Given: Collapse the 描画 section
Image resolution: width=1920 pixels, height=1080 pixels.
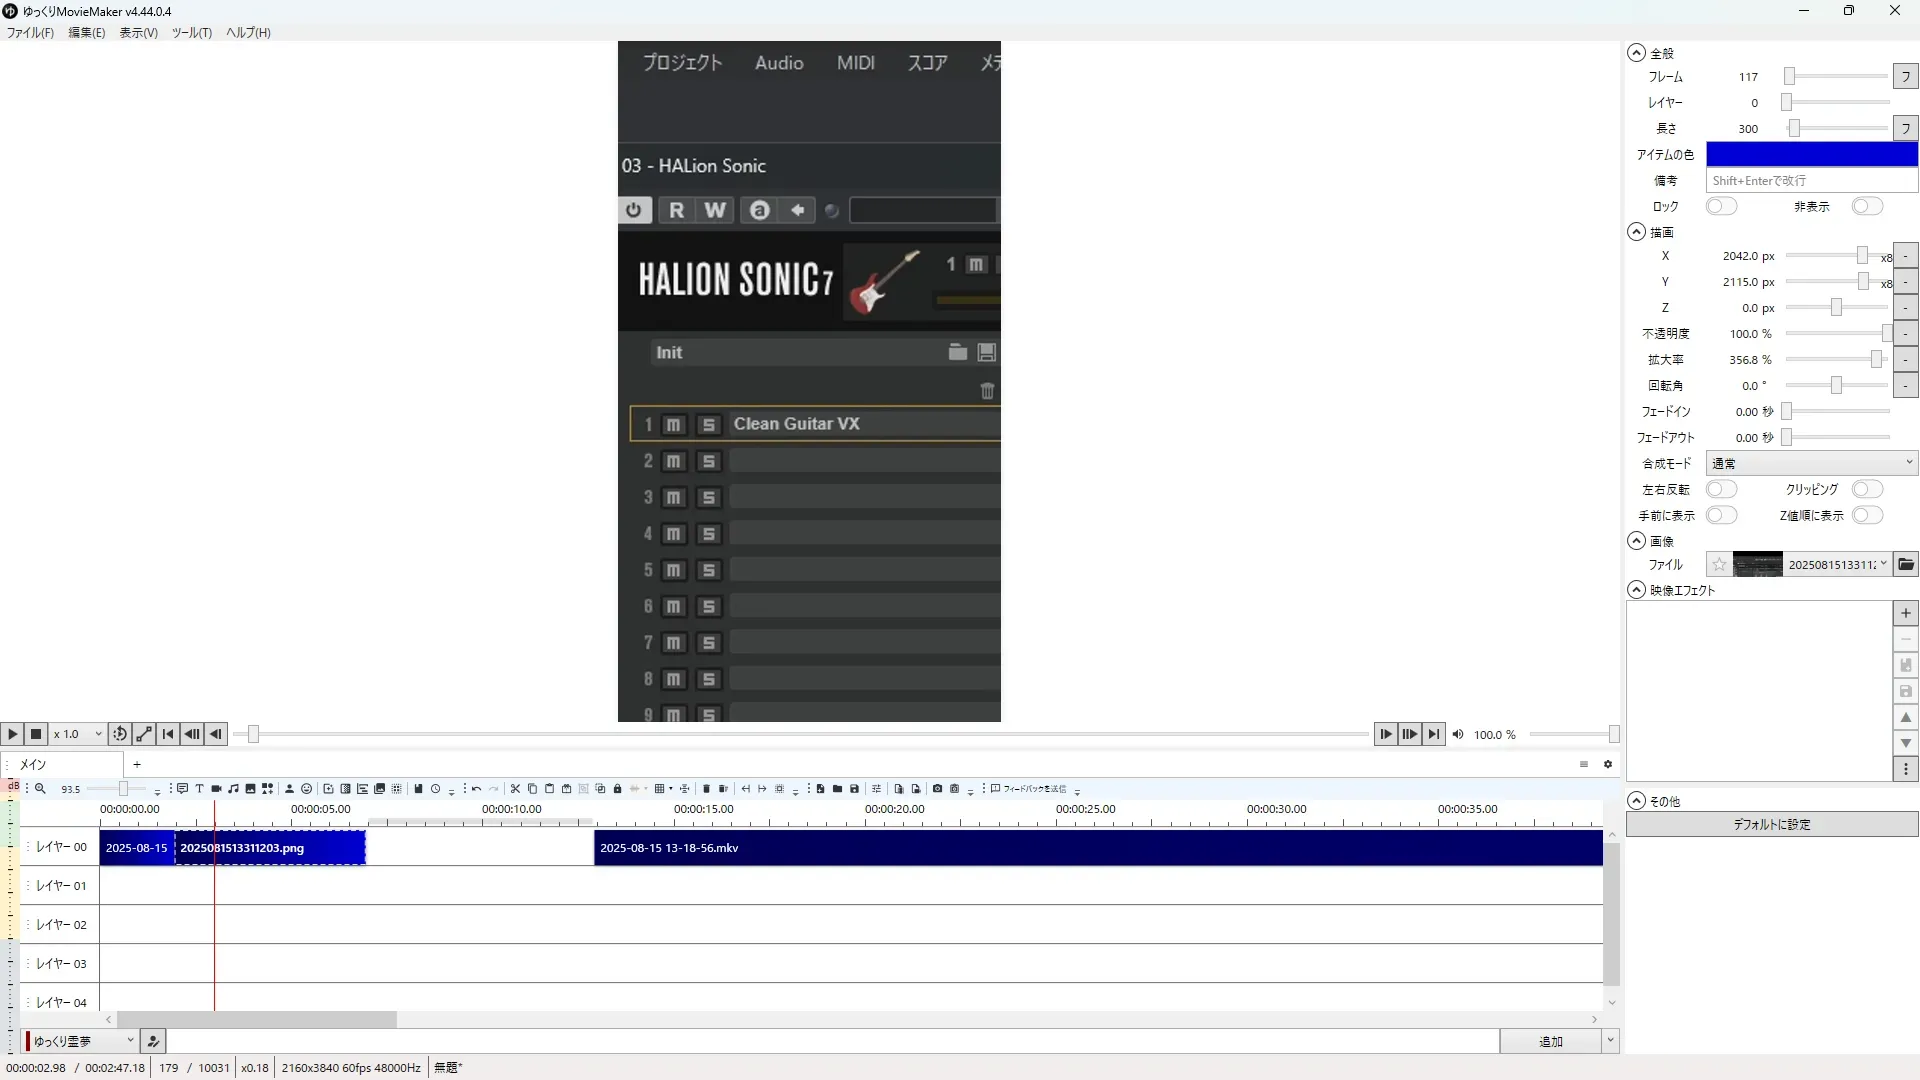Looking at the screenshot, I should pyautogui.click(x=1636, y=232).
